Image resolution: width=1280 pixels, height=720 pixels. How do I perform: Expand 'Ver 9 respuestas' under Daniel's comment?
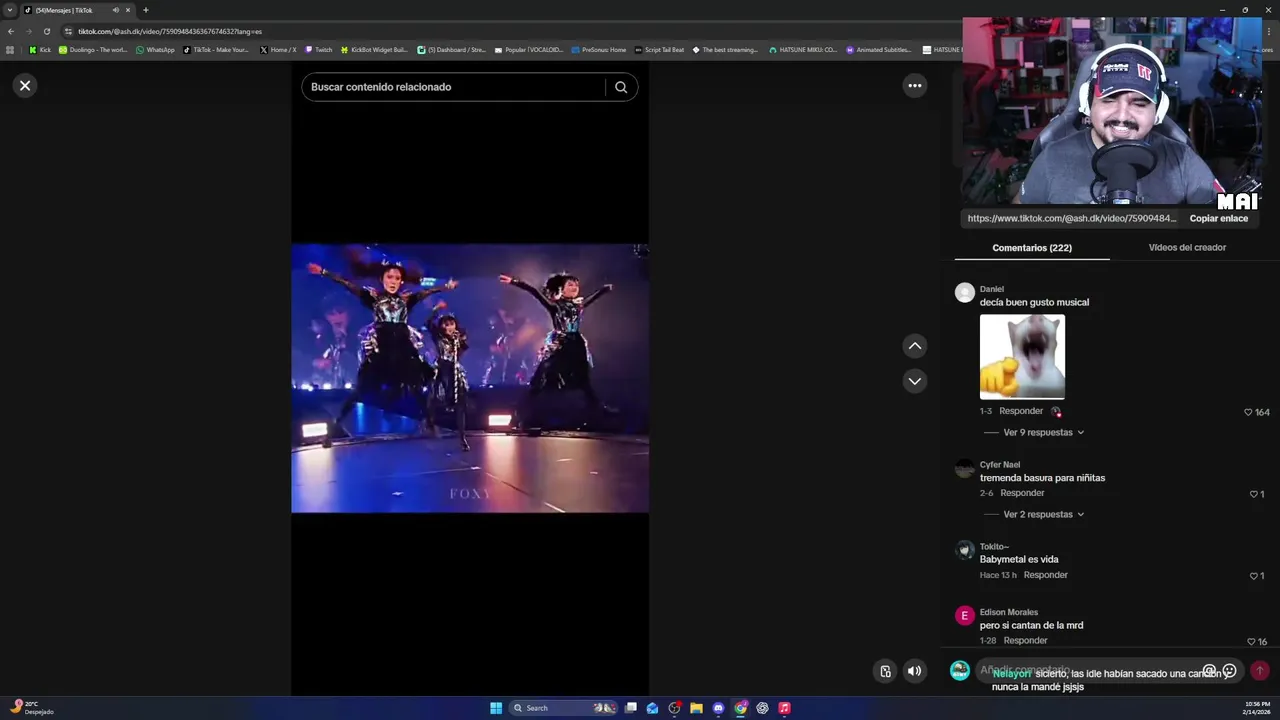[1043, 433]
